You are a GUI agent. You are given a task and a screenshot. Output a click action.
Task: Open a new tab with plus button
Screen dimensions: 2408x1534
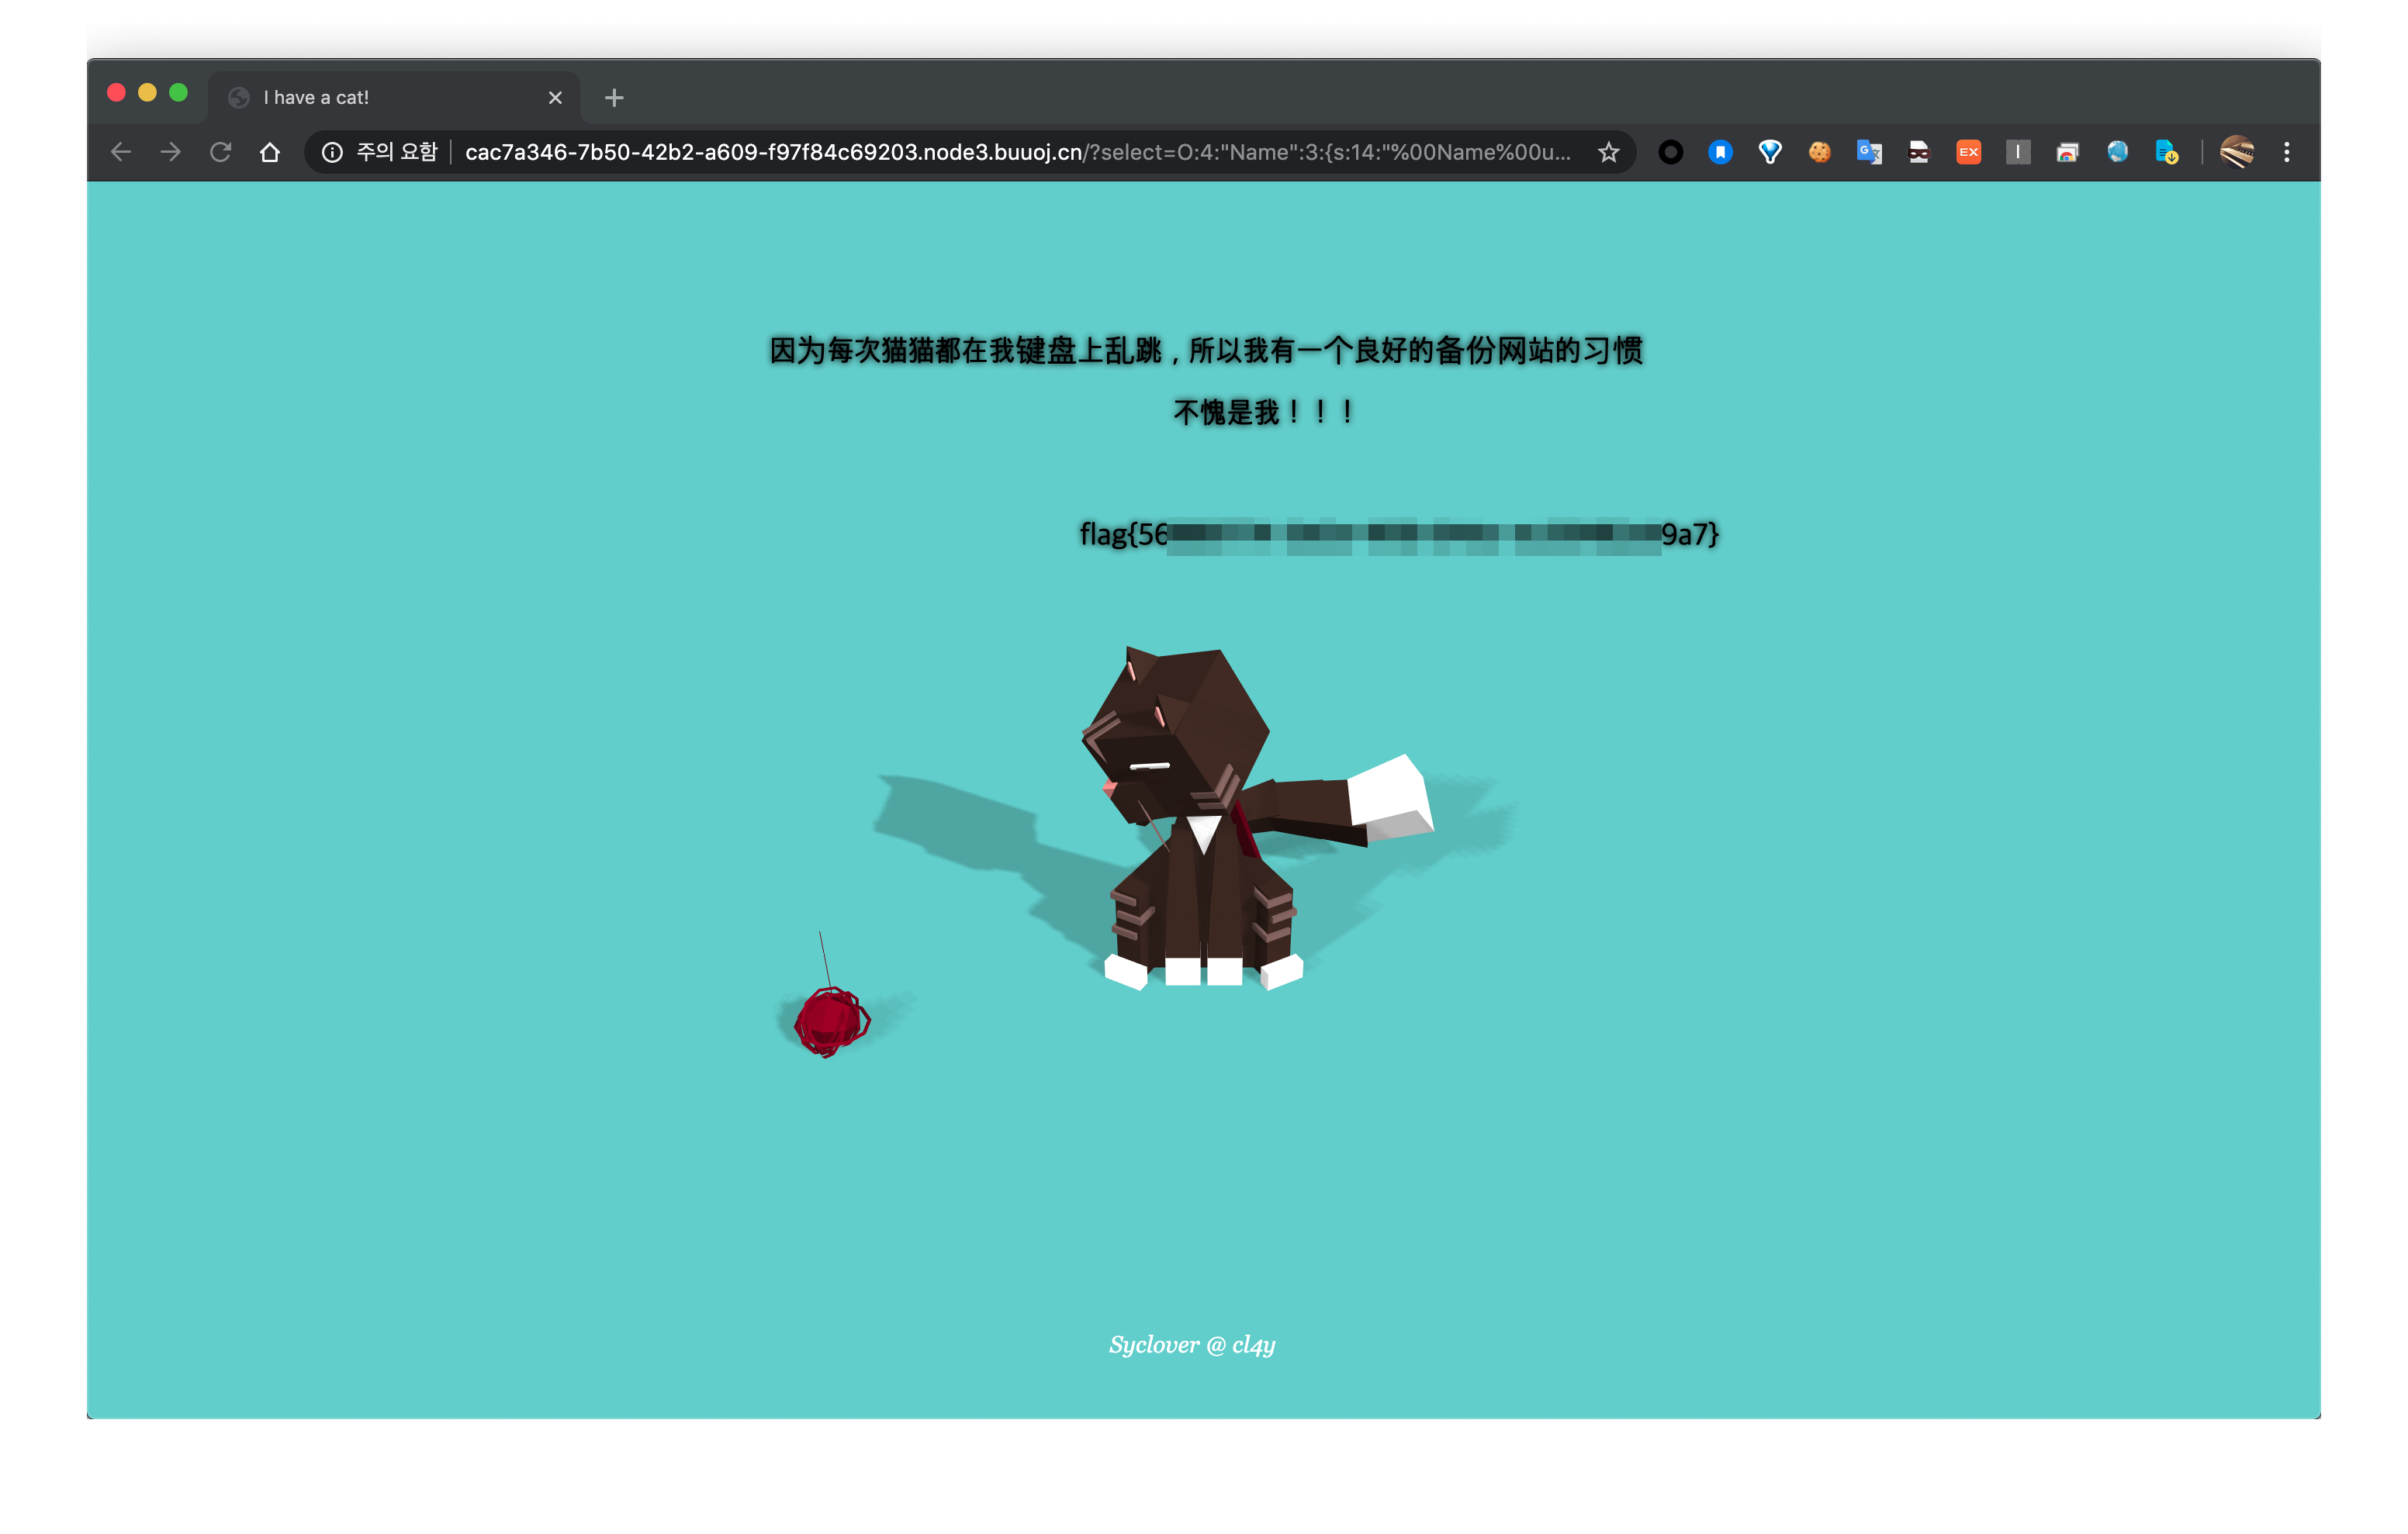click(x=614, y=97)
